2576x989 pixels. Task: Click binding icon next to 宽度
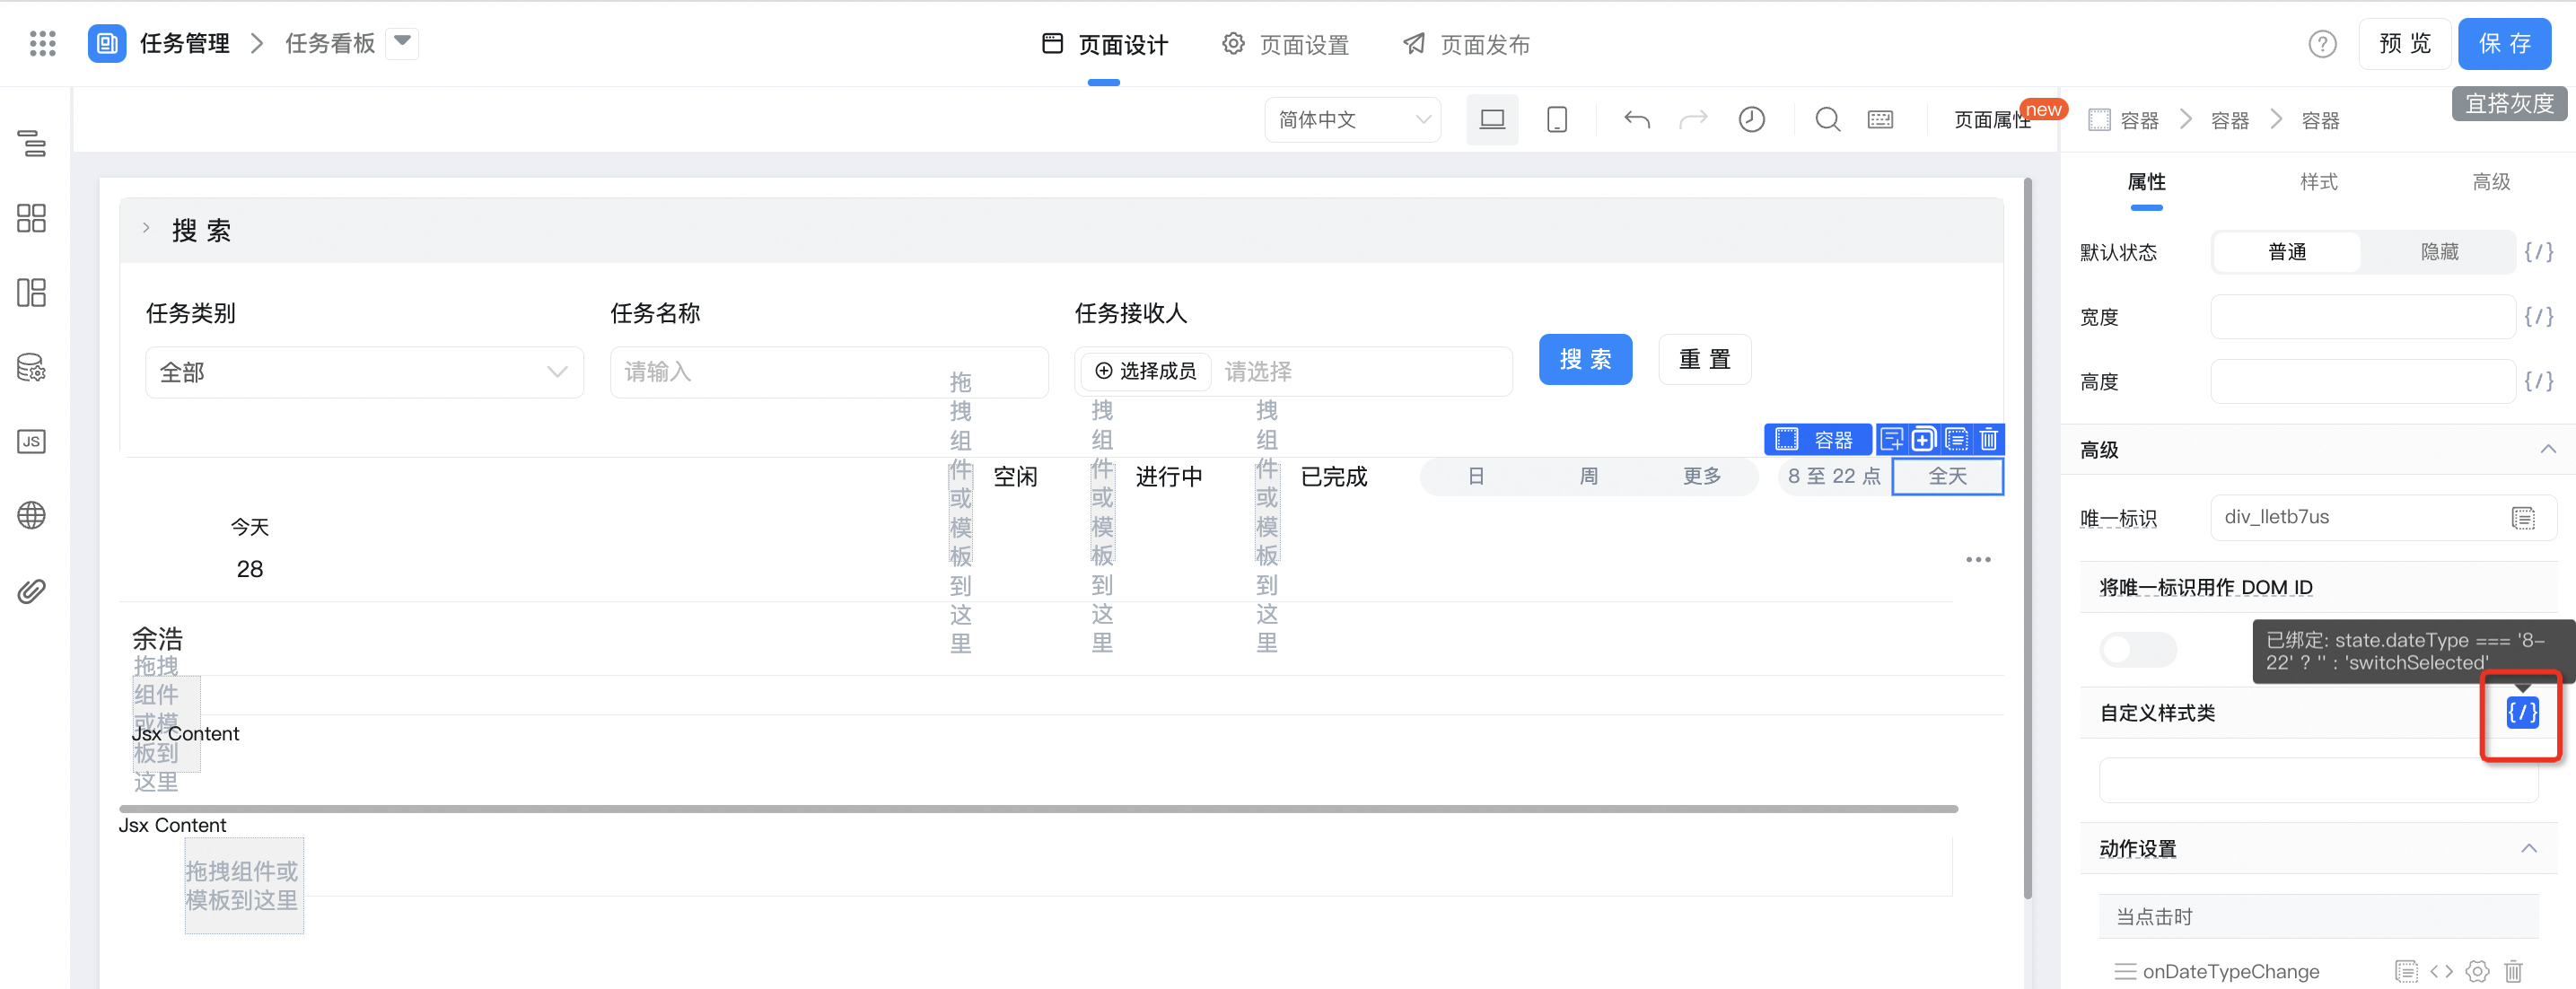(x=2539, y=317)
